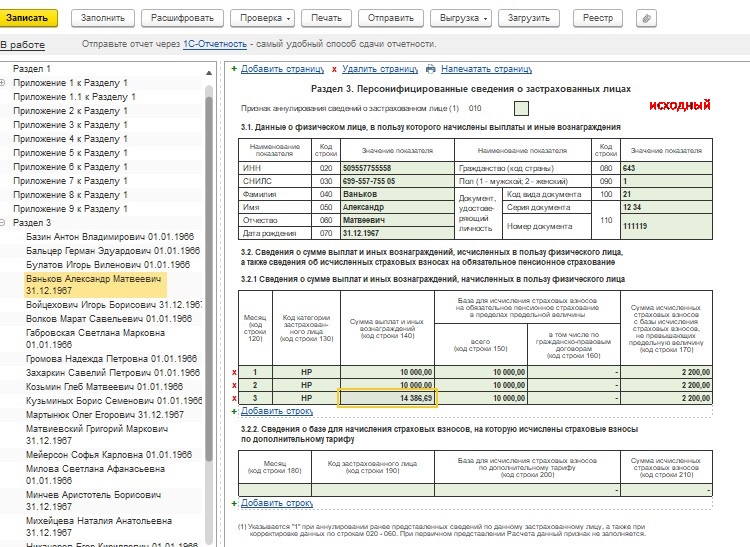Select Приложение 4 к Разделу 1
750x547 pixels.
pyautogui.click(x=70, y=139)
